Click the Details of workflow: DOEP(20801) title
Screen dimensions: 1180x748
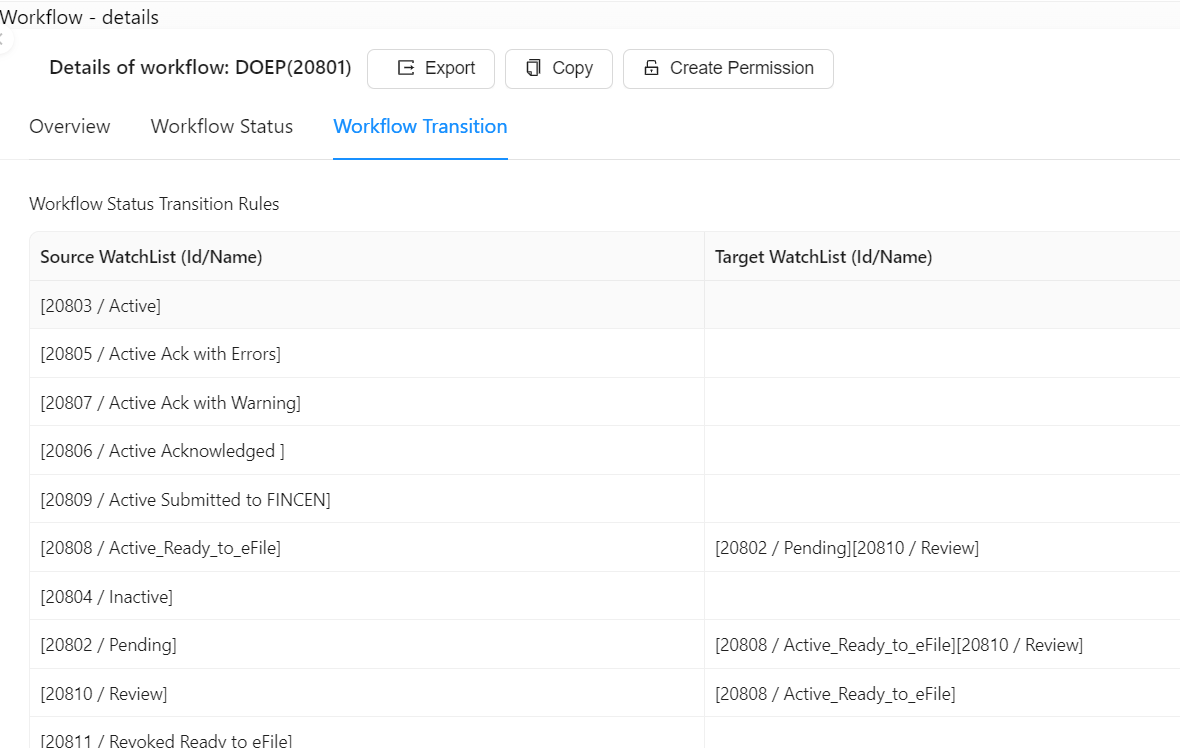coord(200,68)
